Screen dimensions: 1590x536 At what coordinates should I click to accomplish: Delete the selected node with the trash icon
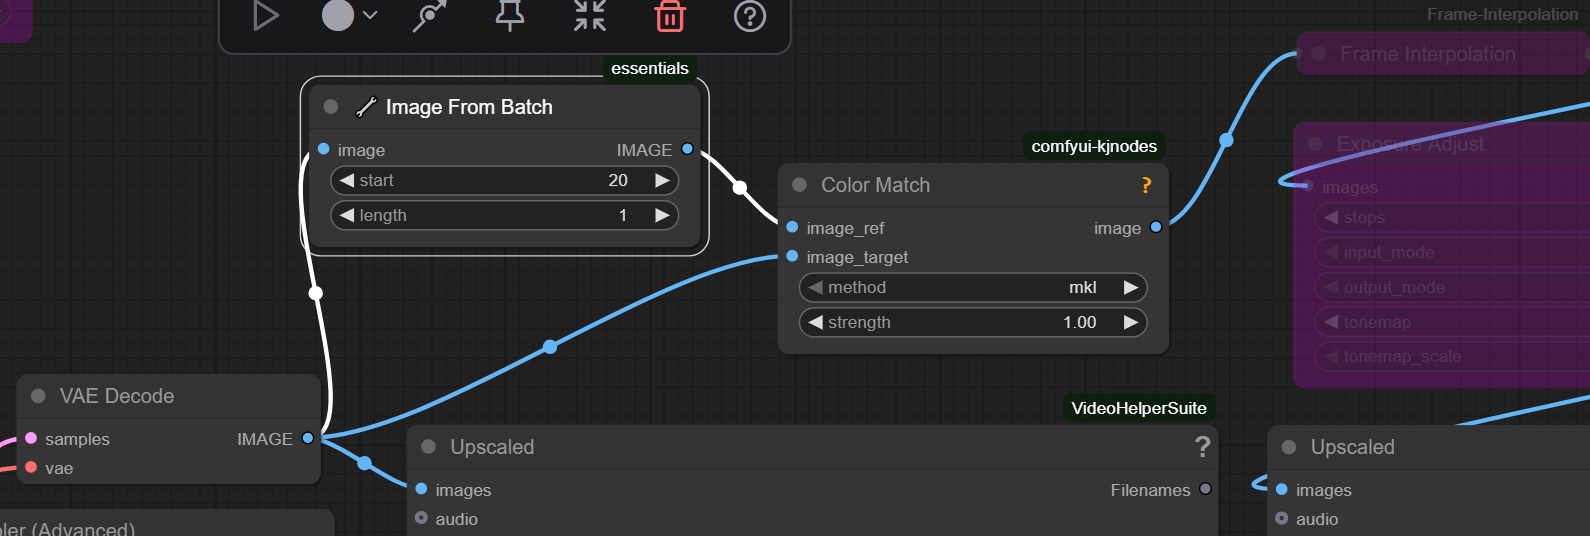669,16
